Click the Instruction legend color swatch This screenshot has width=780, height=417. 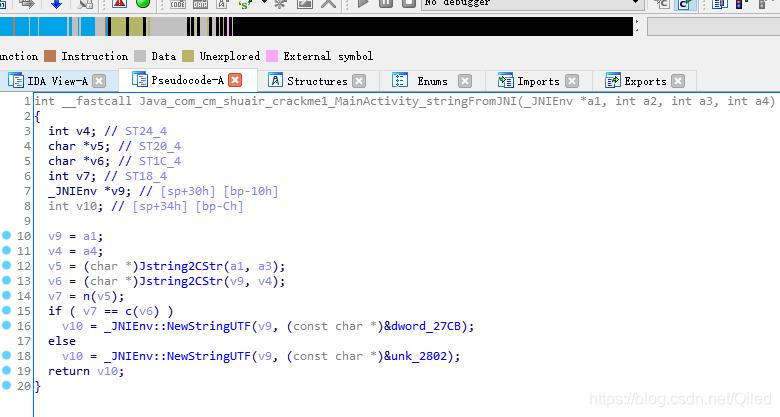point(50,56)
